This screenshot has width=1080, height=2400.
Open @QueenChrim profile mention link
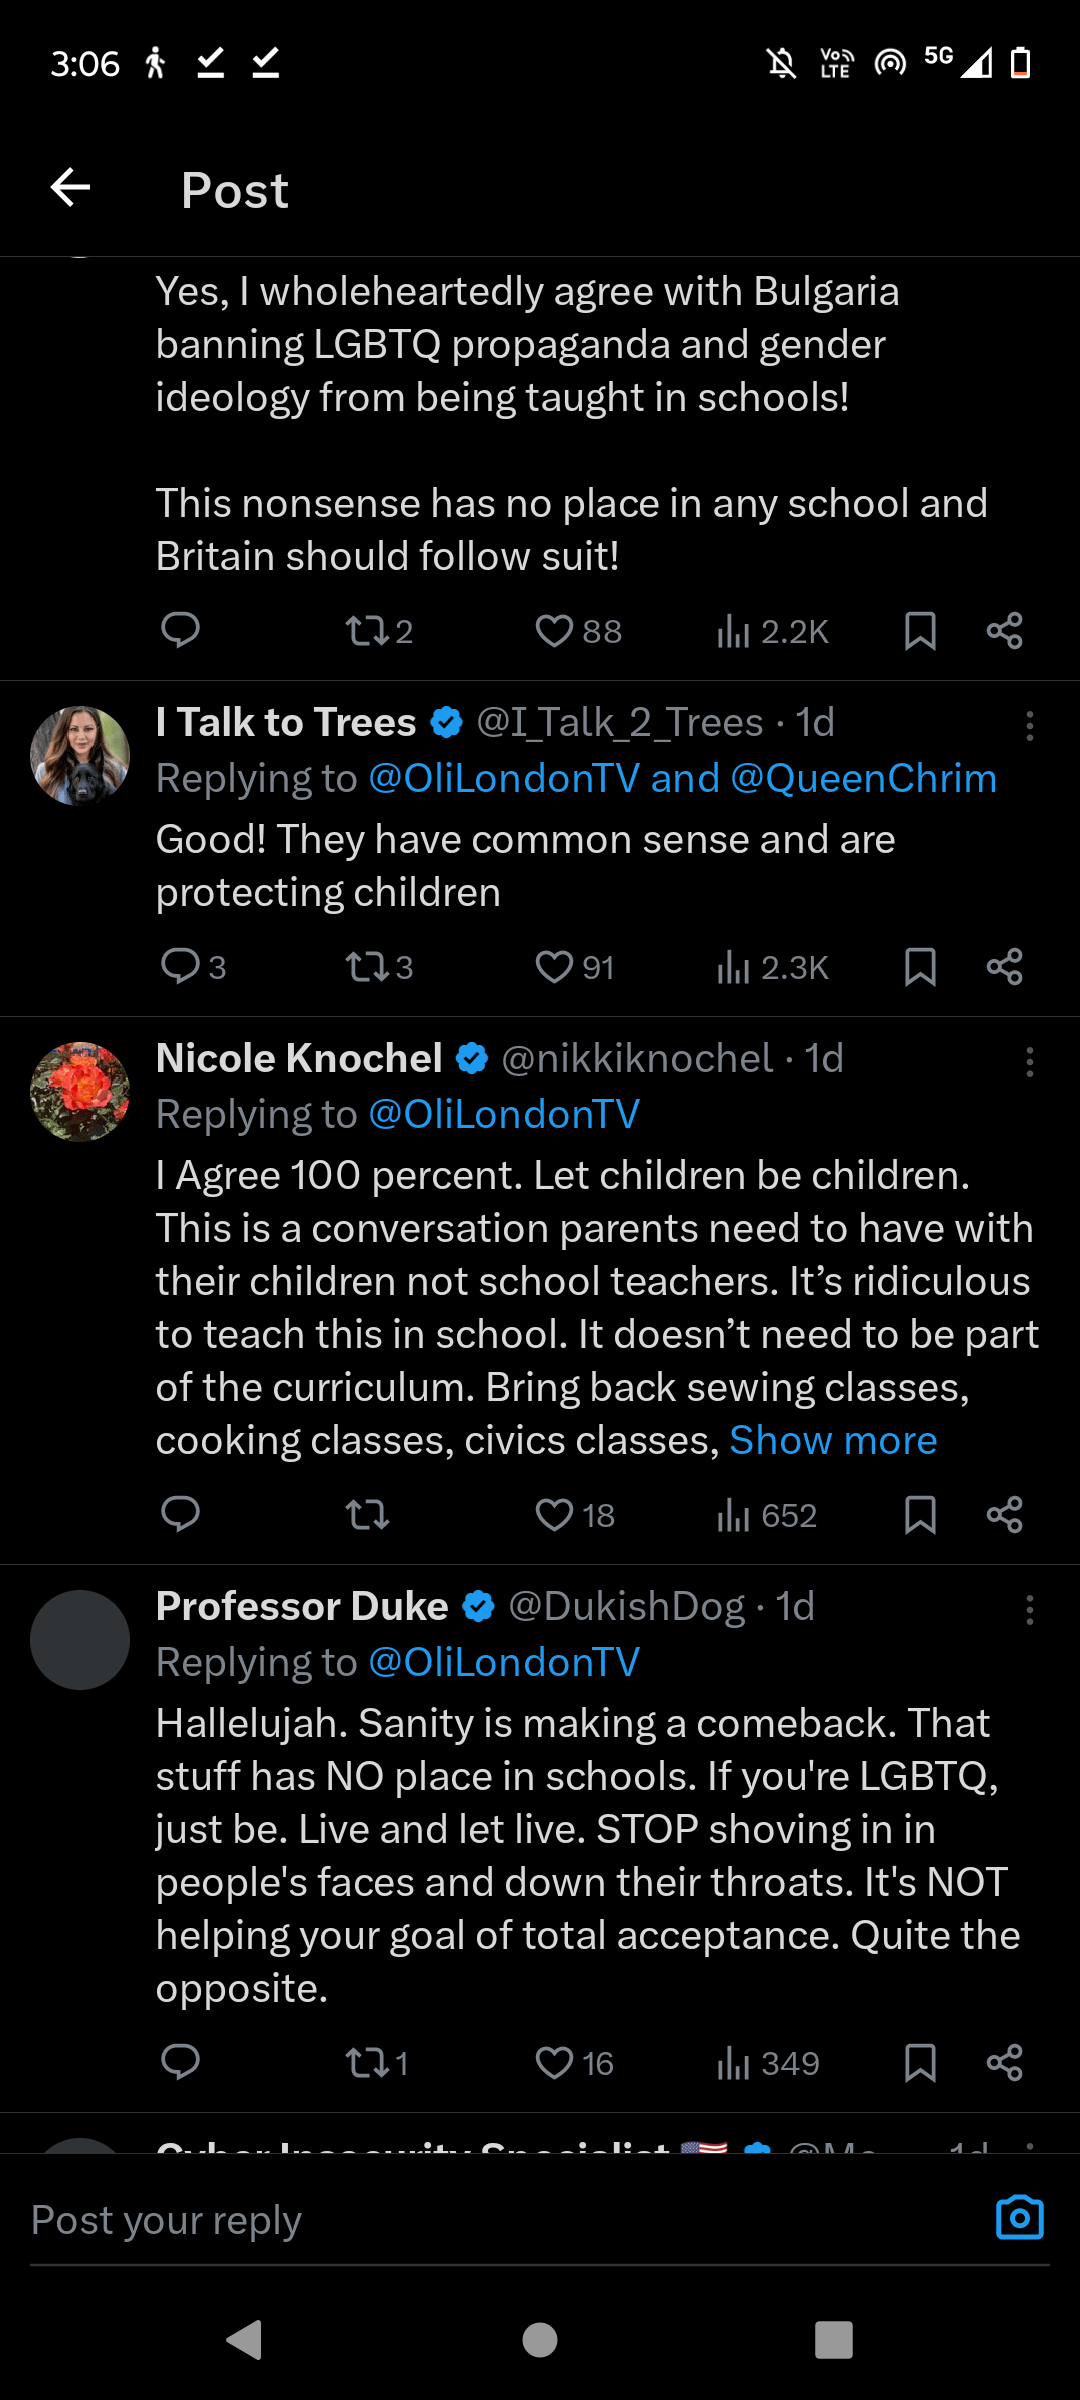tap(864, 778)
